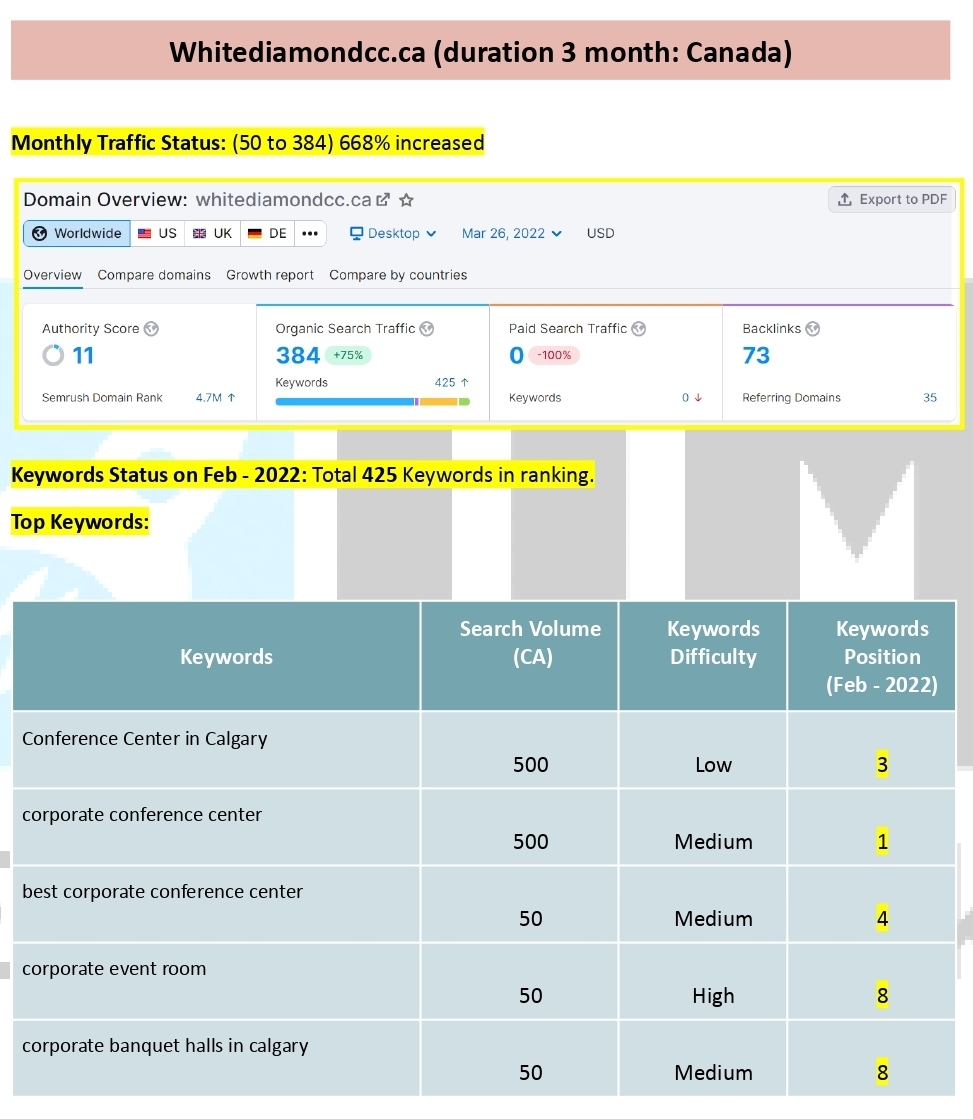Click the Monthly Traffic Status heading

119,143
